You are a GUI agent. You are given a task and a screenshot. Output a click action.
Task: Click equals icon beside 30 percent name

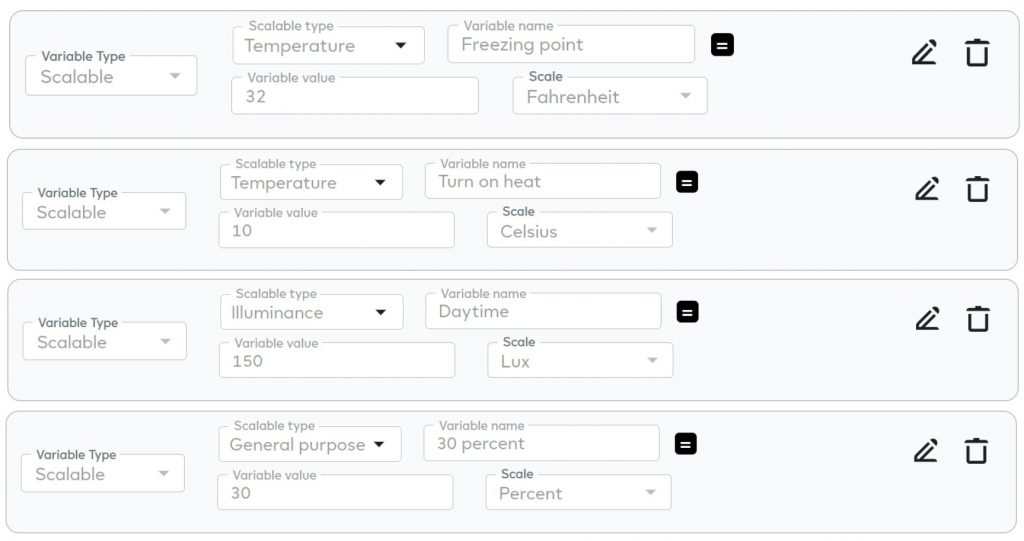pyautogui.click(x=685, y=444)
